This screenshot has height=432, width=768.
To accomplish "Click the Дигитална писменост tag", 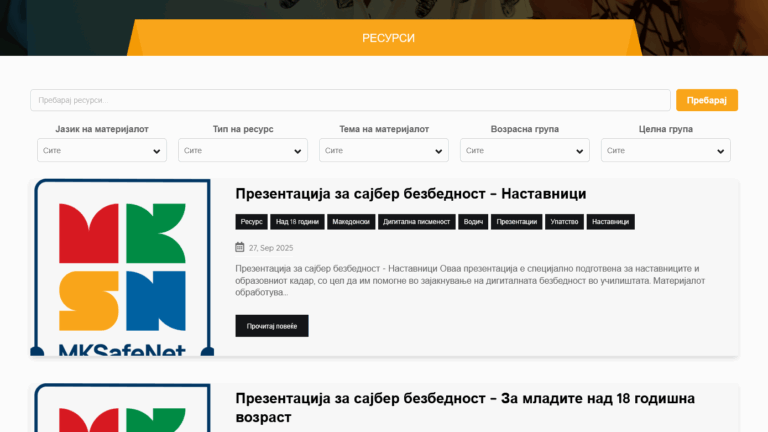I will [416, 222].
